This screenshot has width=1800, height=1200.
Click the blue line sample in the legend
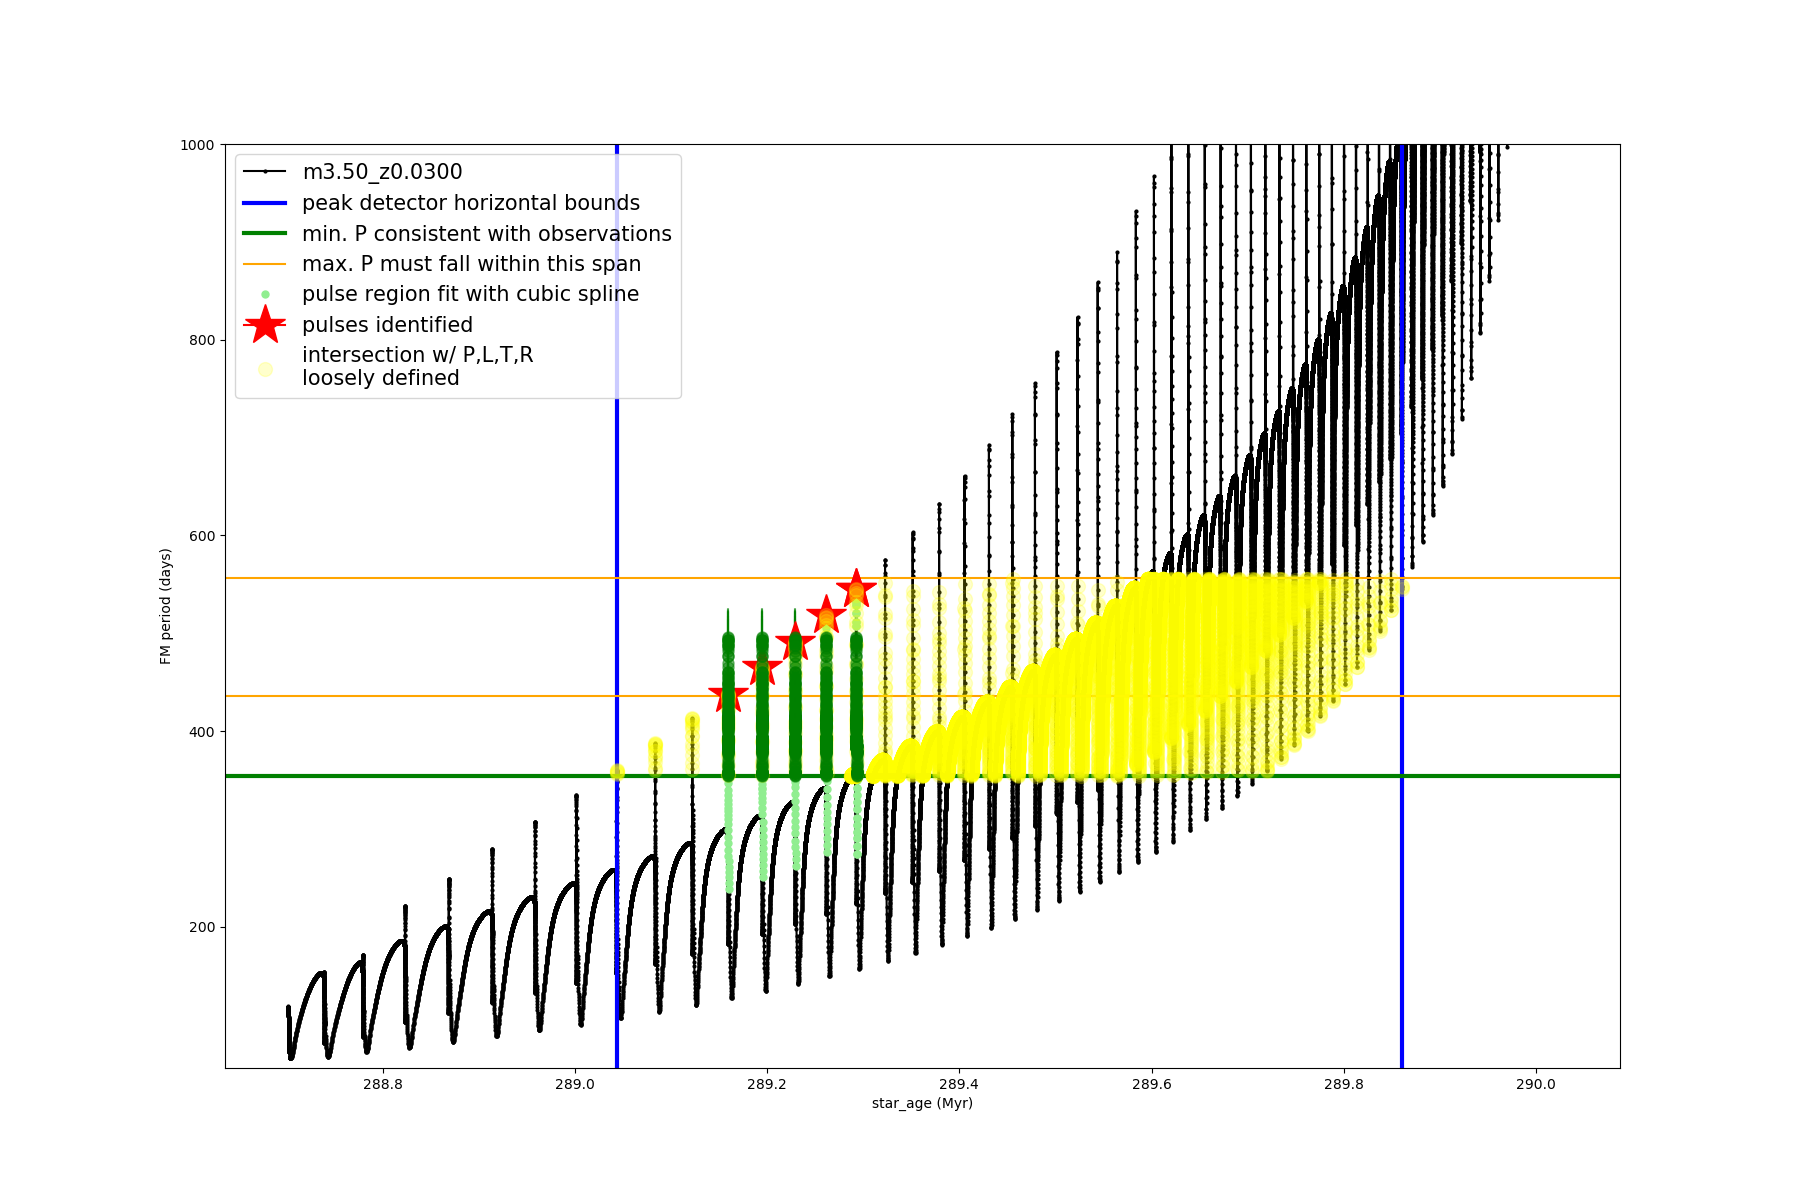pos(265,203)
